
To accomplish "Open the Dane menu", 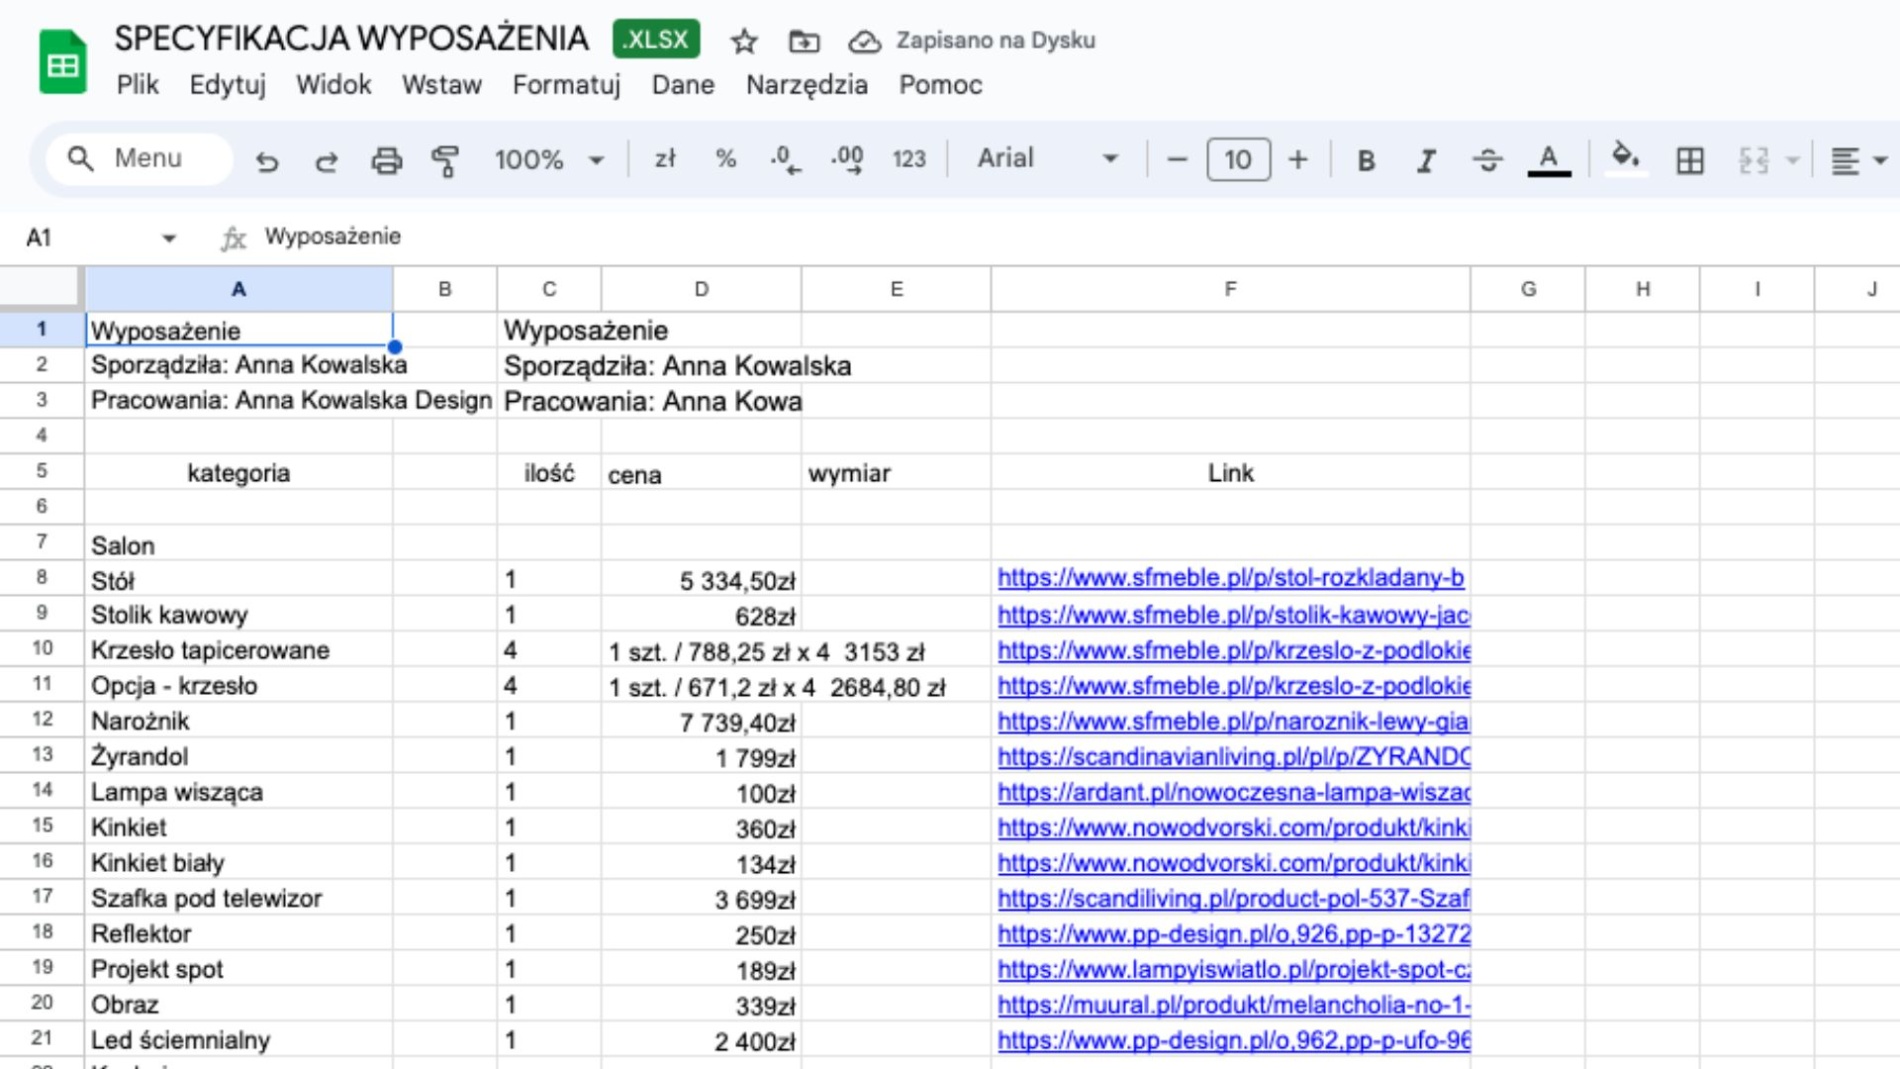I will coord(682,85).
